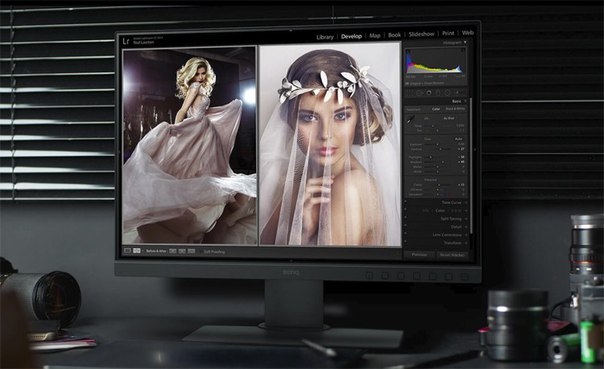Click the copy Before settings to After icon

[x=173, y=251]
